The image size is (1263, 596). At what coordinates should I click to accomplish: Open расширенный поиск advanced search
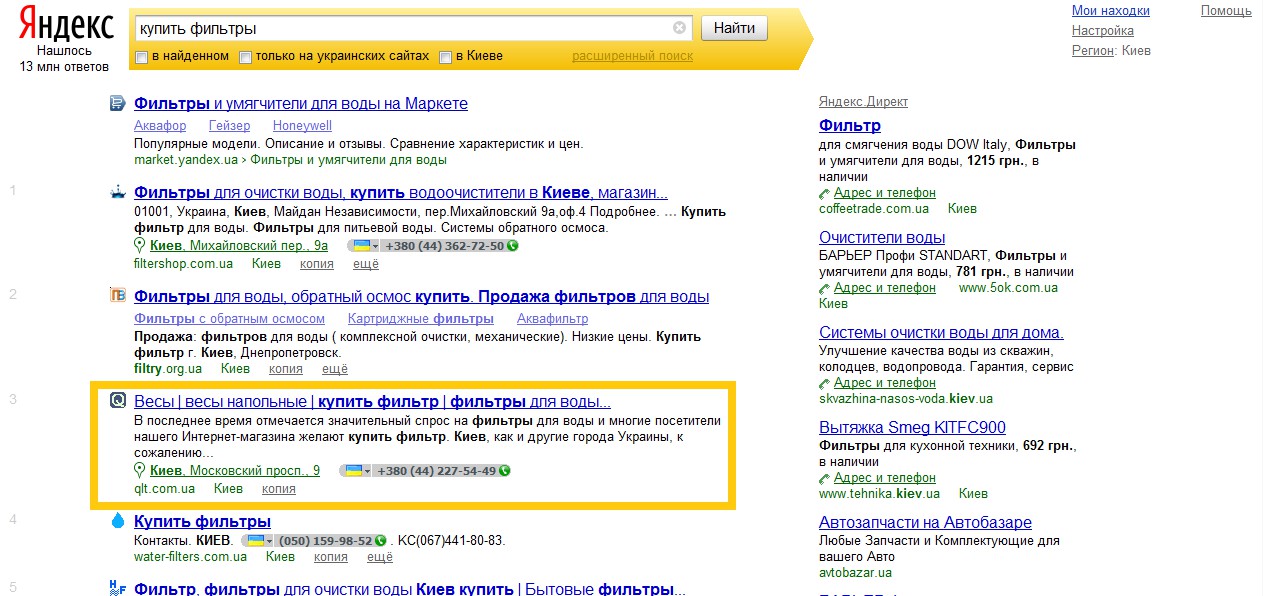tap(632, 56)
